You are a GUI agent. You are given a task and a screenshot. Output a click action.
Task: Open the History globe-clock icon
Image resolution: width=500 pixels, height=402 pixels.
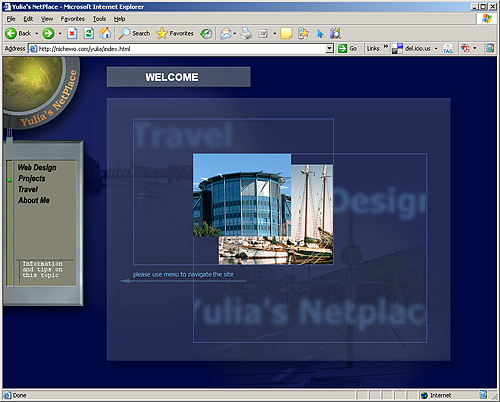(x=206, y=33)
